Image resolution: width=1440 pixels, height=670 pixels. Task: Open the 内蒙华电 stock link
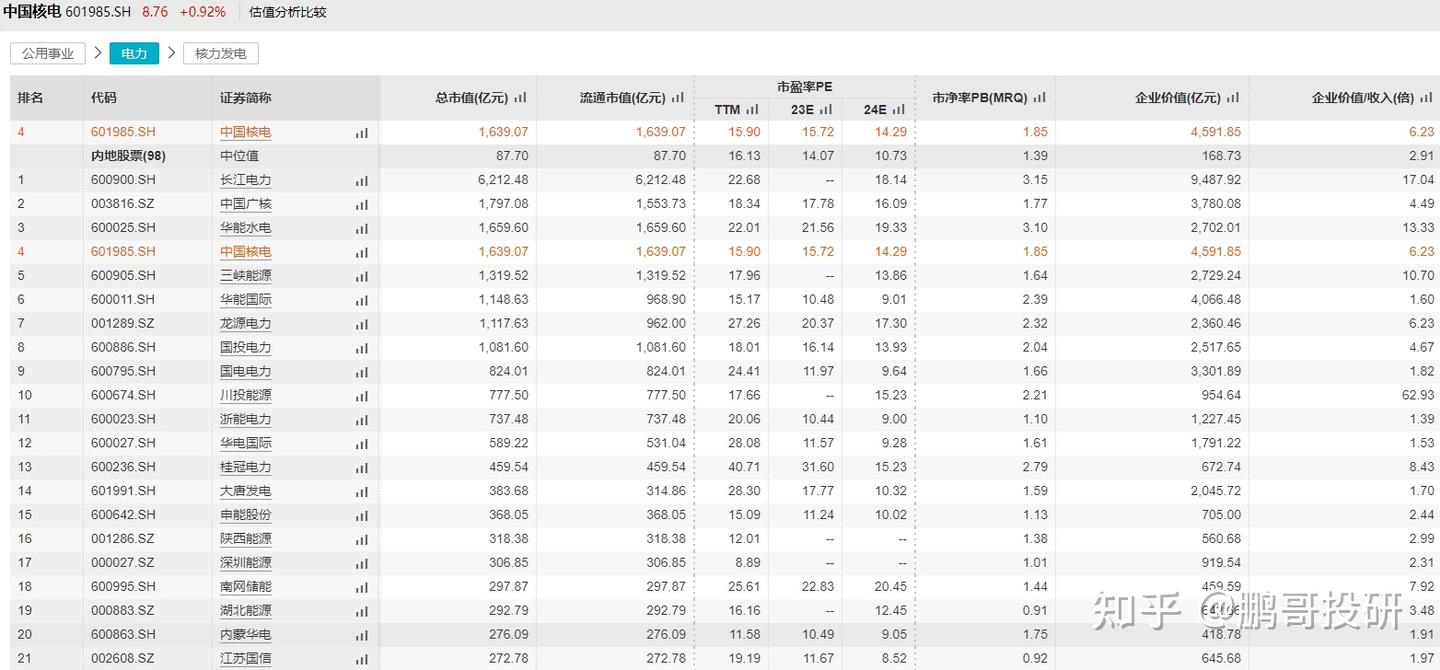click(245, 635)
